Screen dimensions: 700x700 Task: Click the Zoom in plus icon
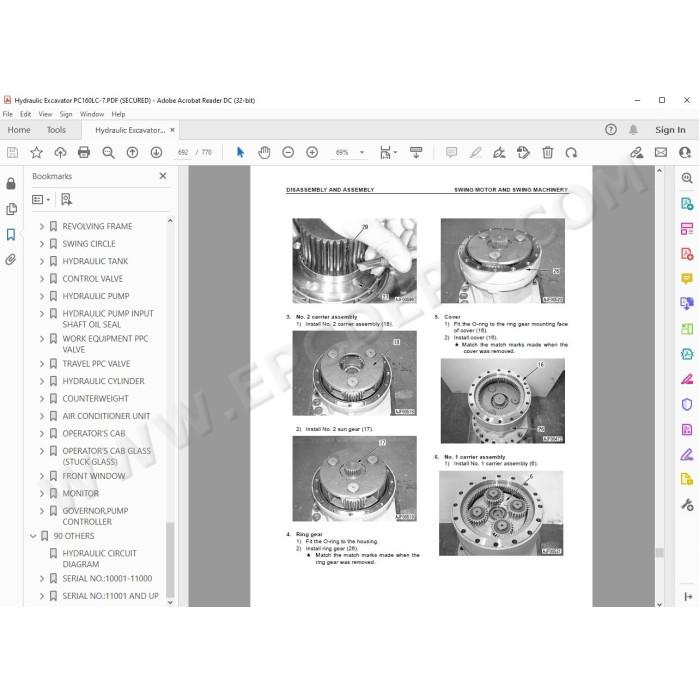click(312, 152)
